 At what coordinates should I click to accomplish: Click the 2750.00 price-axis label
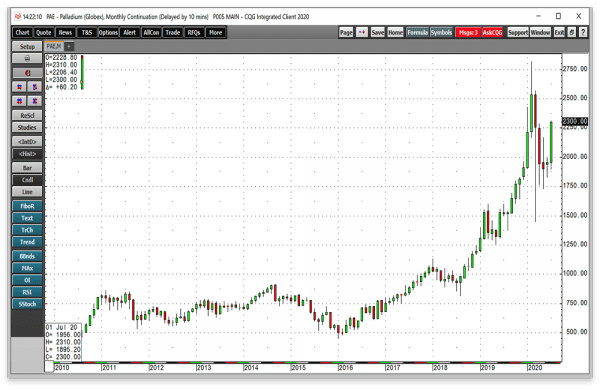click(575, 69)
